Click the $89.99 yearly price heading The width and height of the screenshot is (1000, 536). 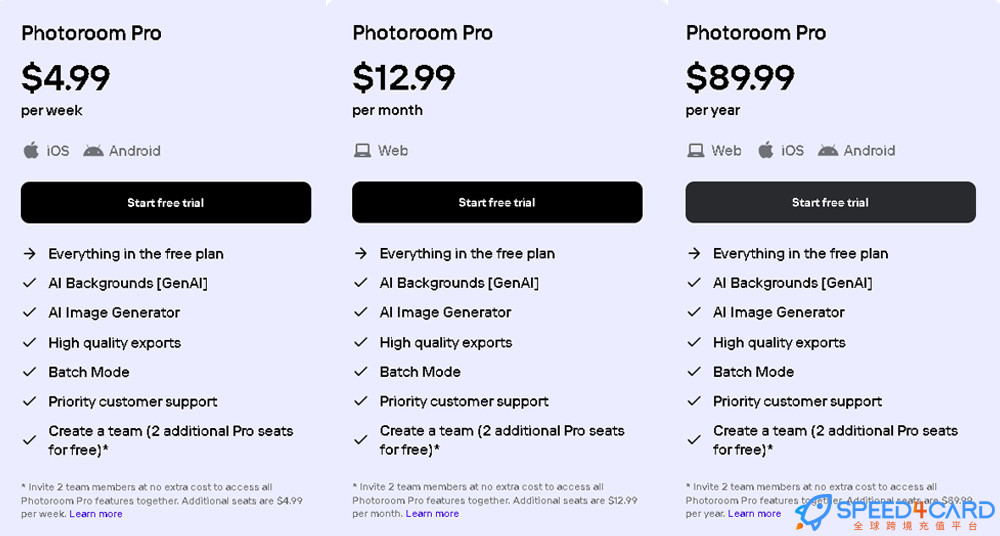(x=740, y=77)
